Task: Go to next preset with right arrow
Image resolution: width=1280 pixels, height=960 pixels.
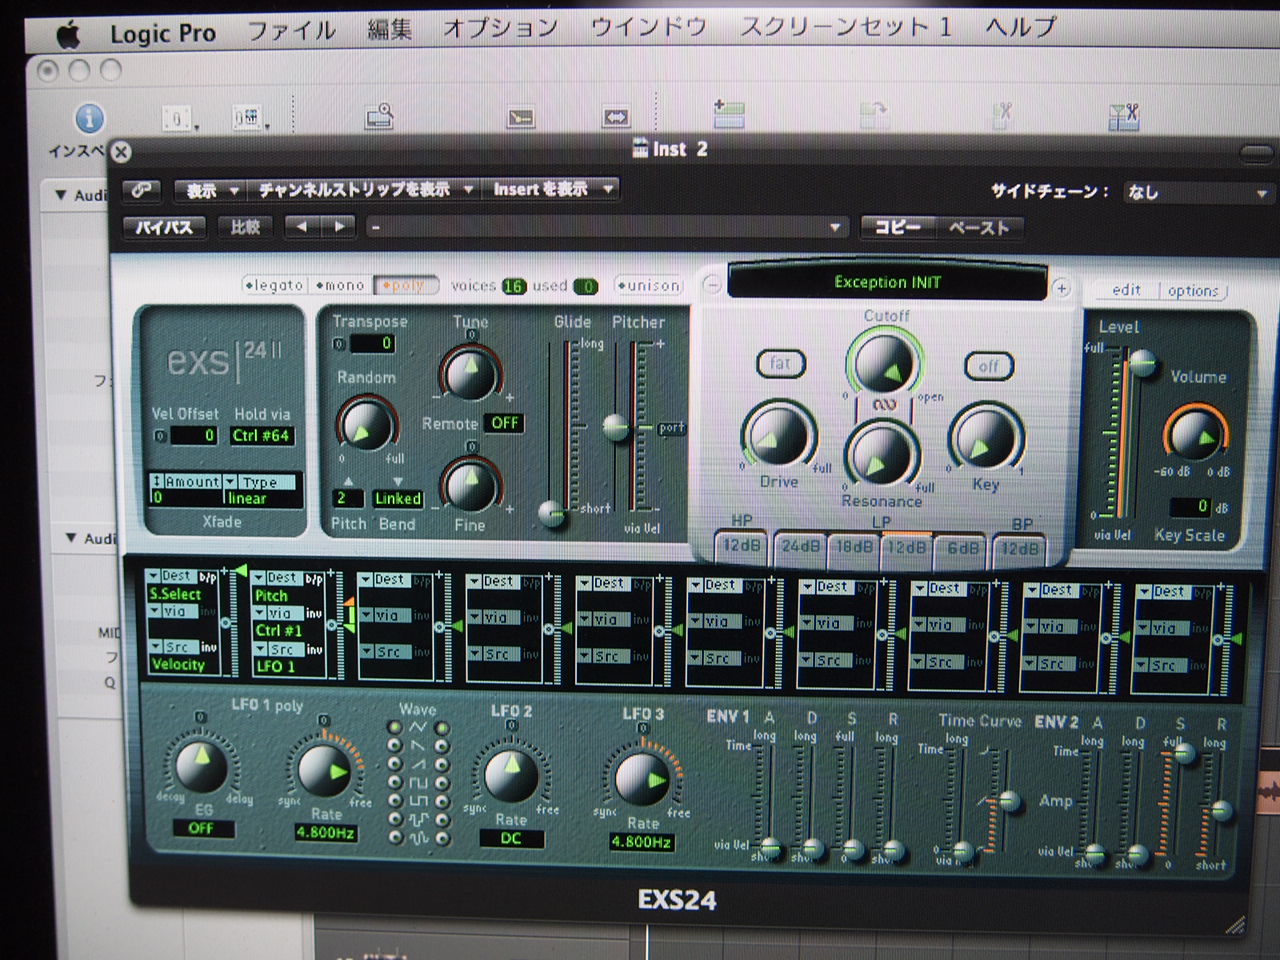Action: tap(339, 227)
